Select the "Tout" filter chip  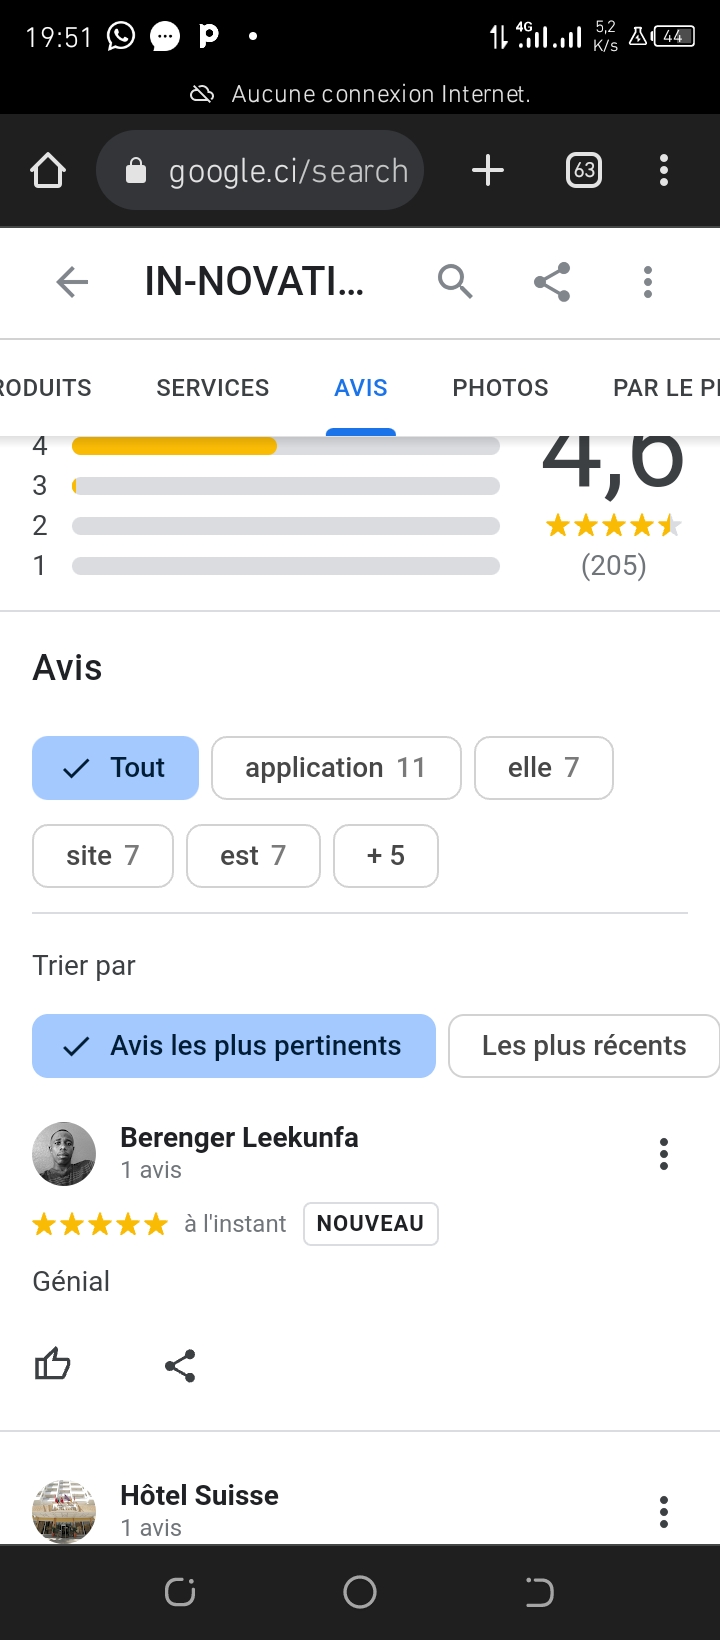pyautogui.click(x=116, y=768)
